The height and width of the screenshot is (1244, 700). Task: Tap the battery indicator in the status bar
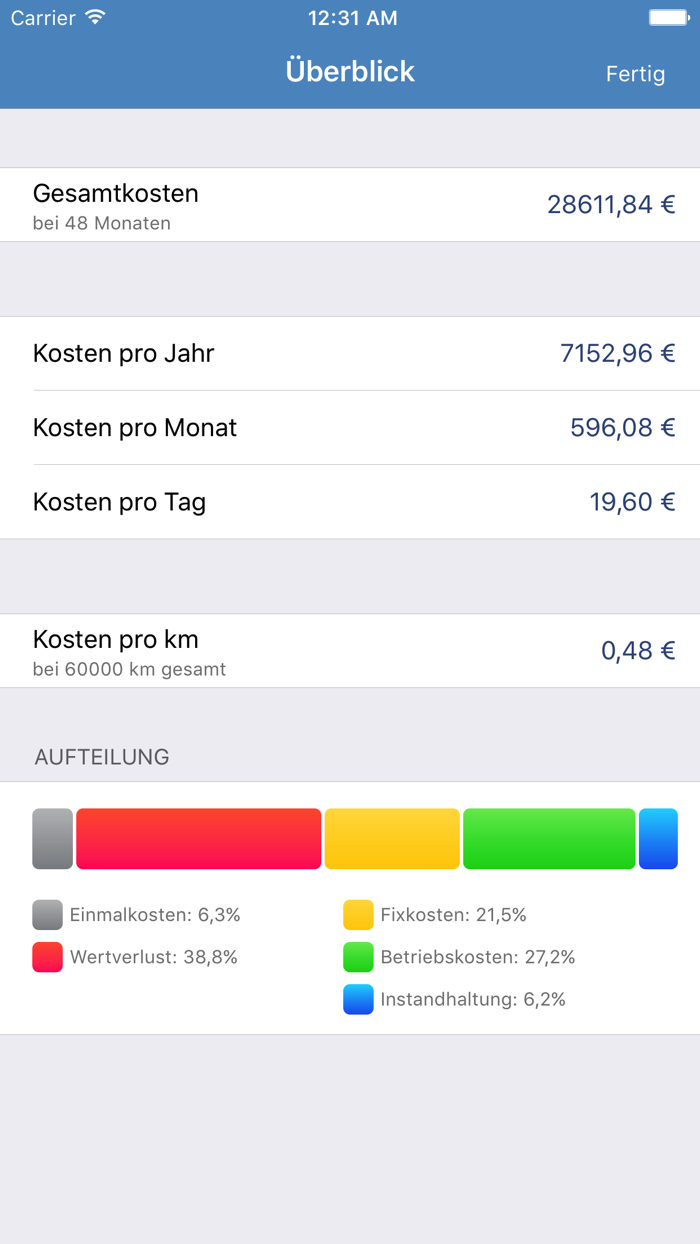tap(665, 16)
